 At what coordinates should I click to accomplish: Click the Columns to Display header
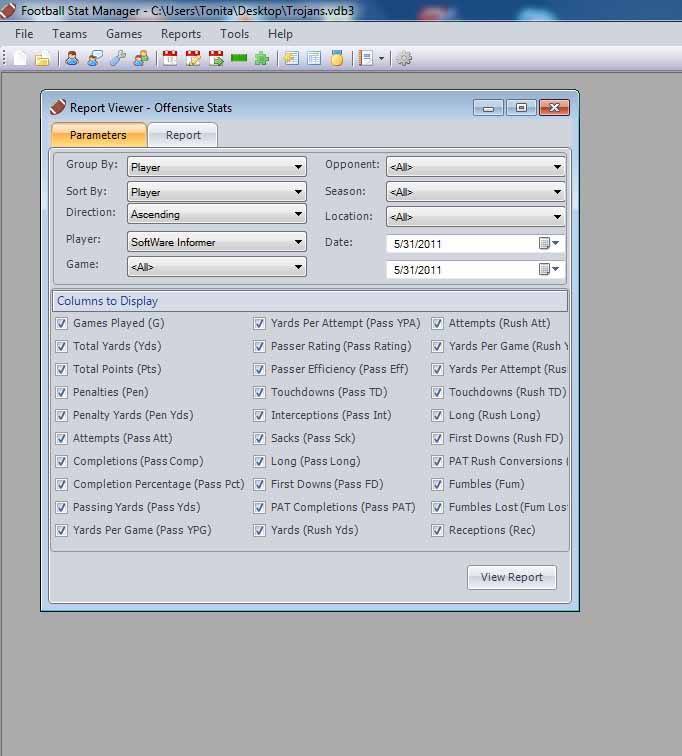310,301
